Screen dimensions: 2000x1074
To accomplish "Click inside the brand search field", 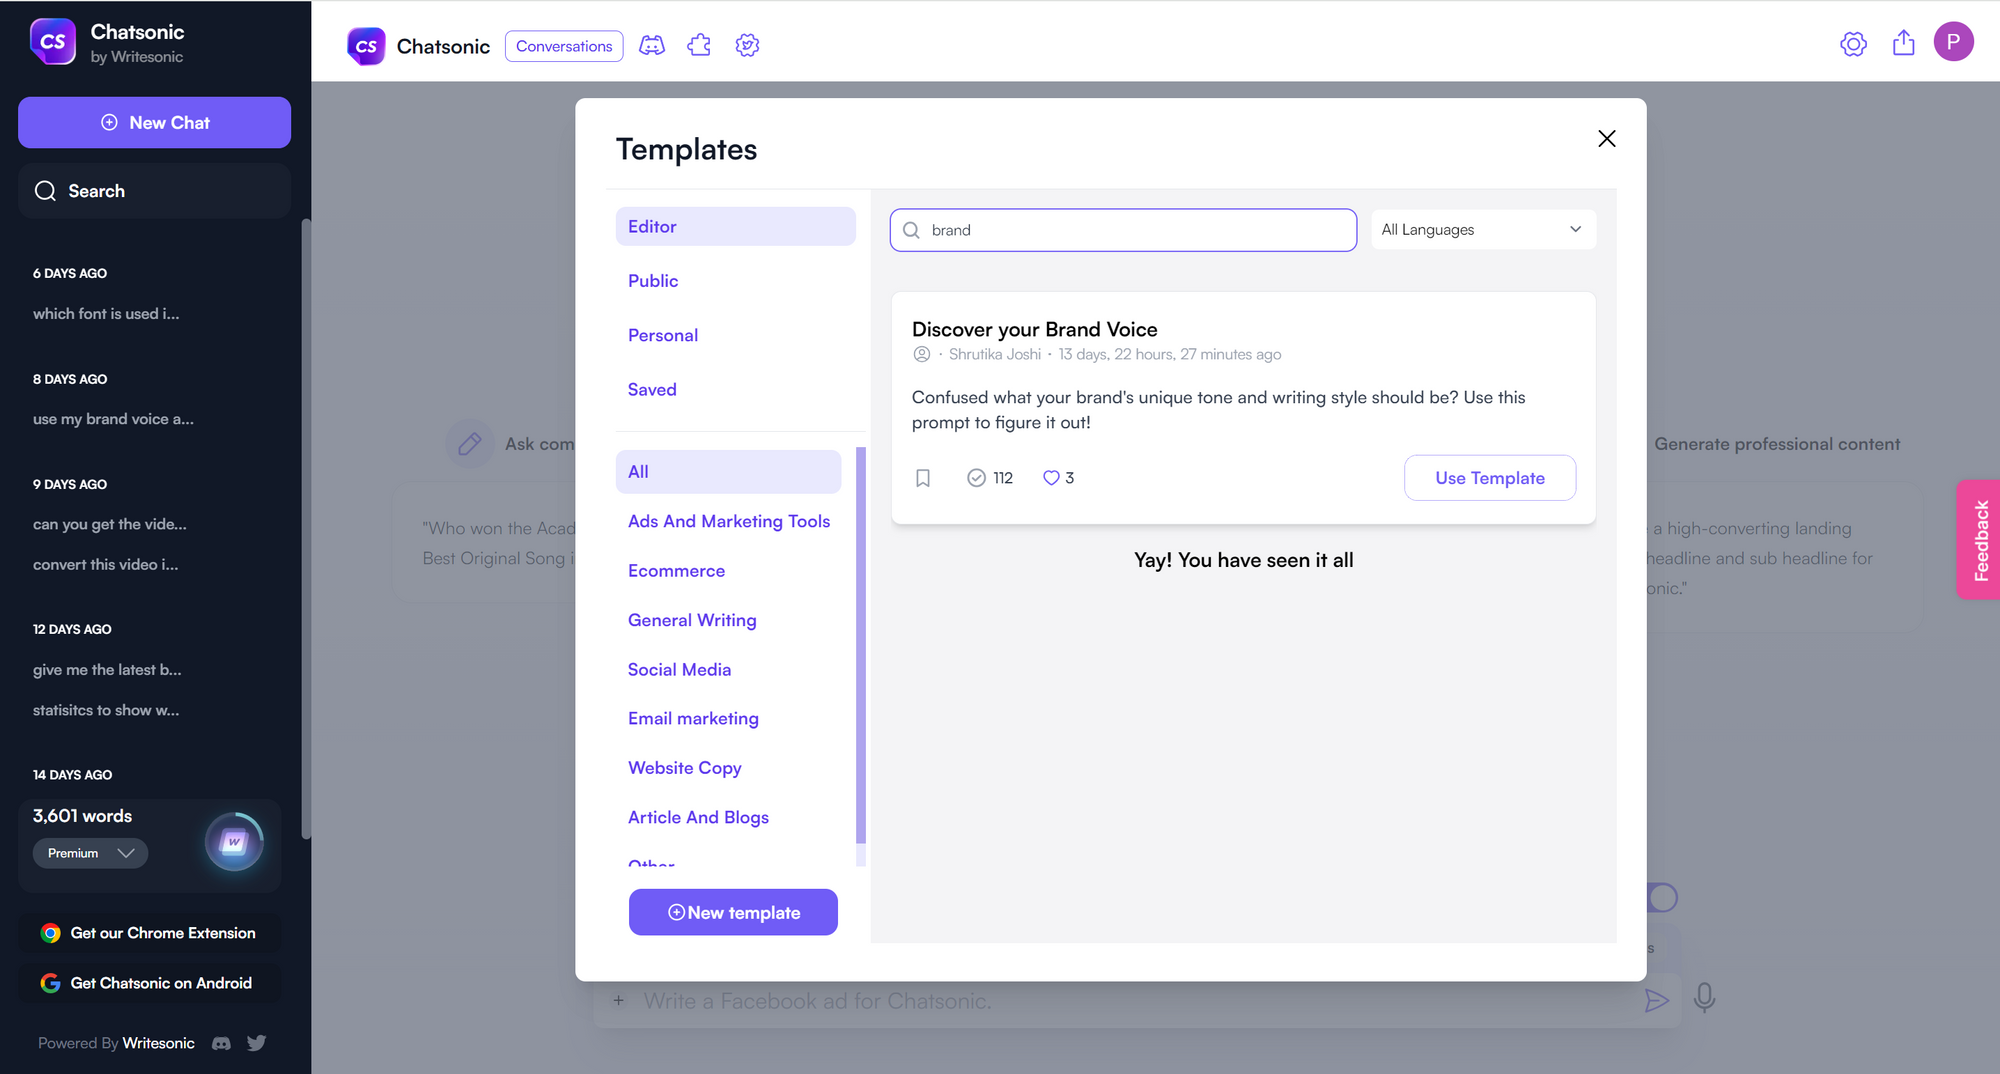I will tap(1123, 229).
